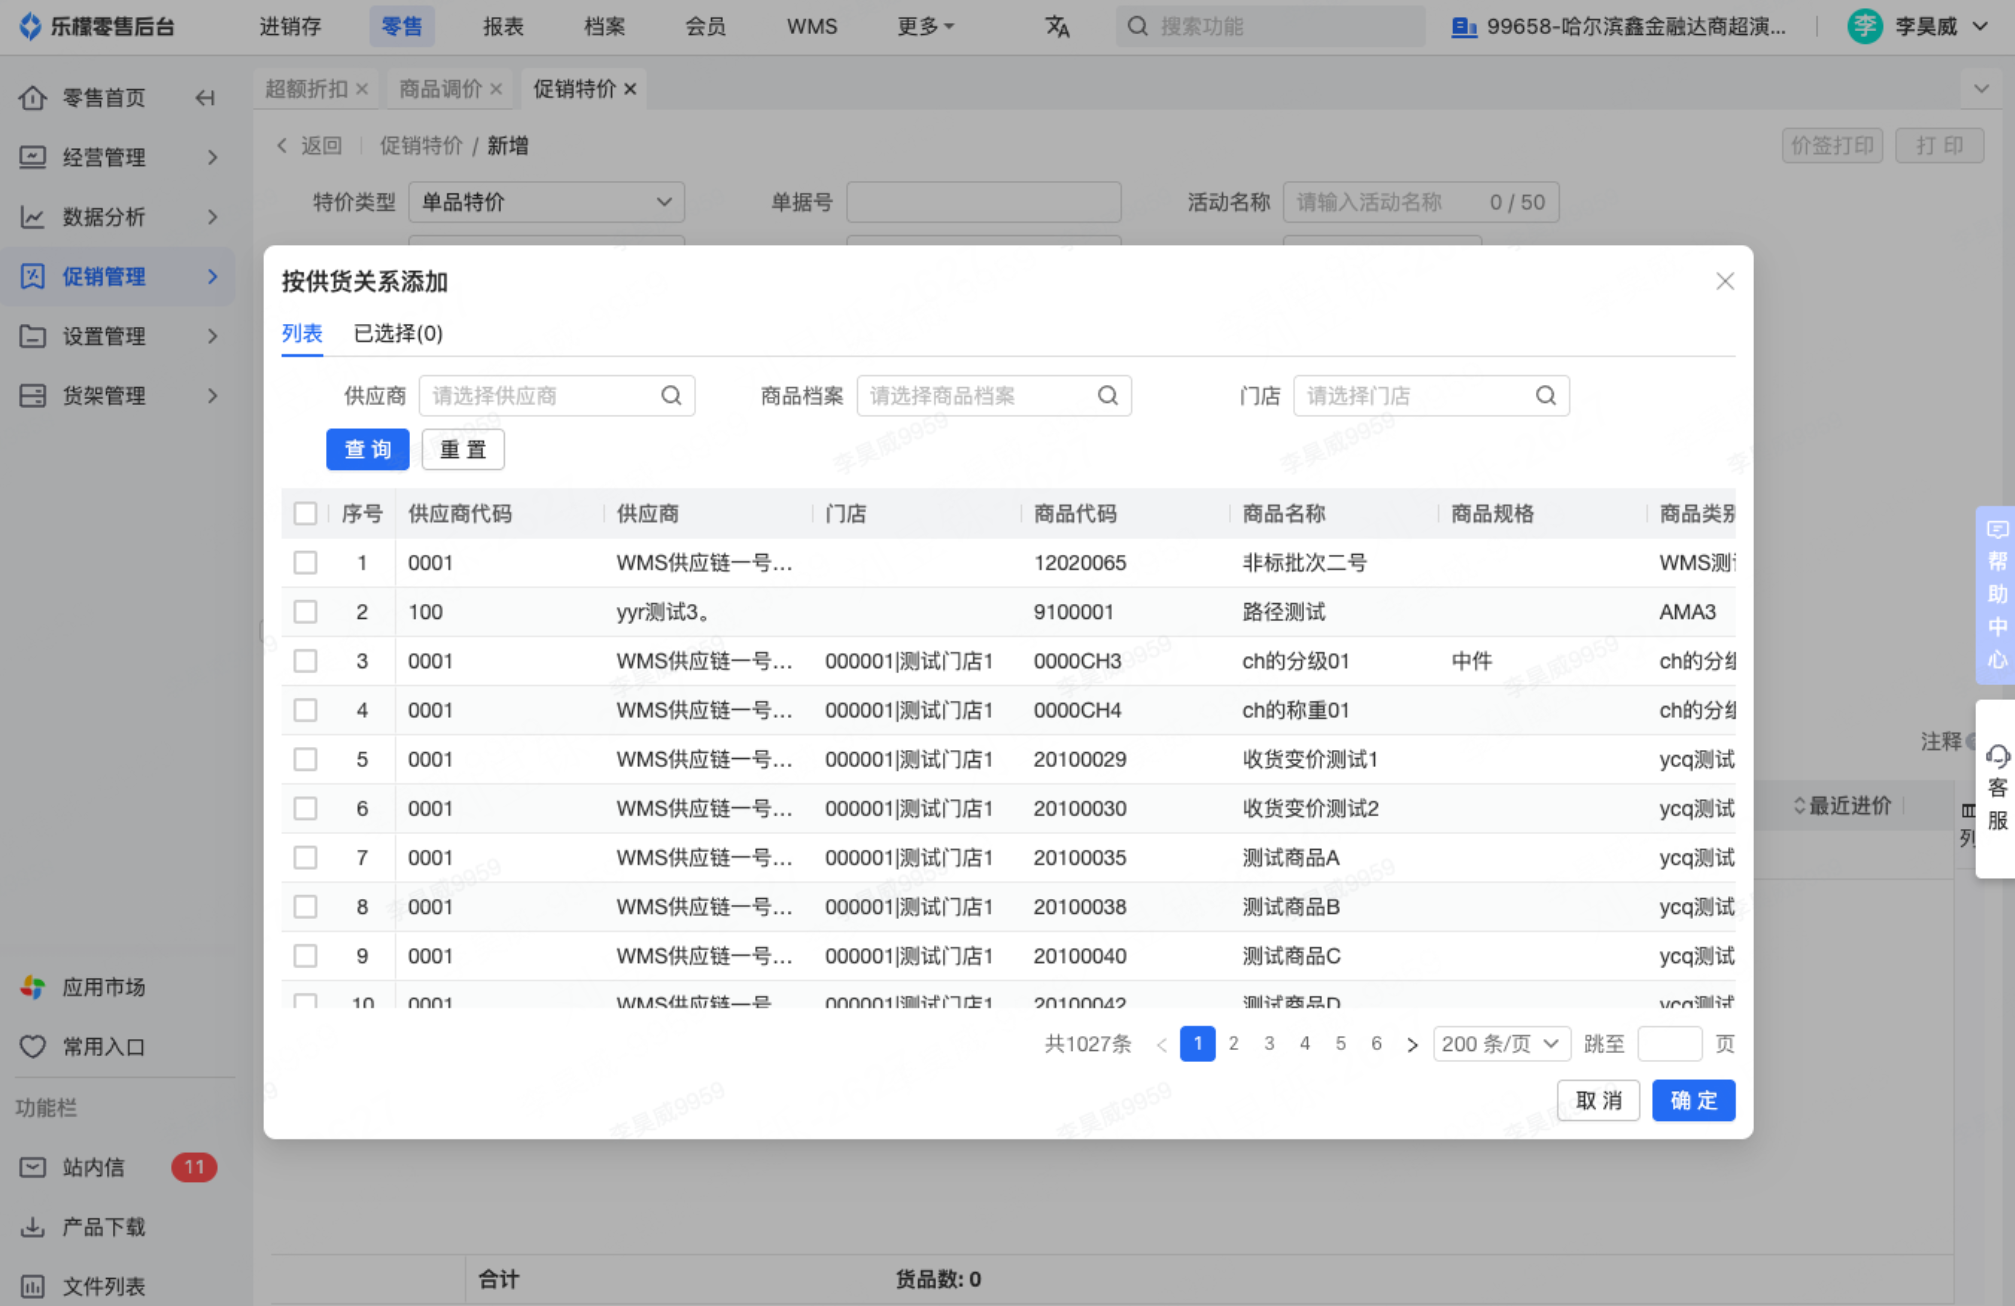2015x1306 pixels.
Task: Click the 门店 field search icon
Action: tap(1546, 396)
